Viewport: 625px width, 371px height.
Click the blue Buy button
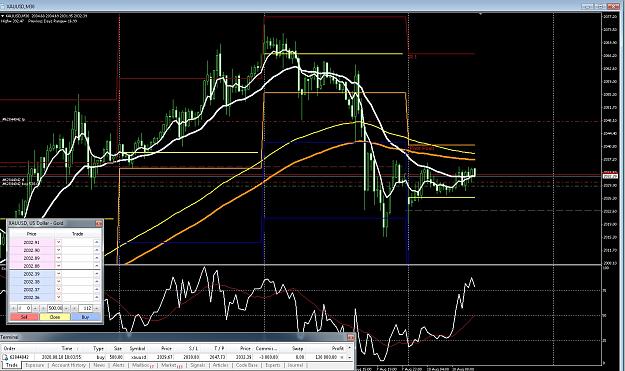85,317
